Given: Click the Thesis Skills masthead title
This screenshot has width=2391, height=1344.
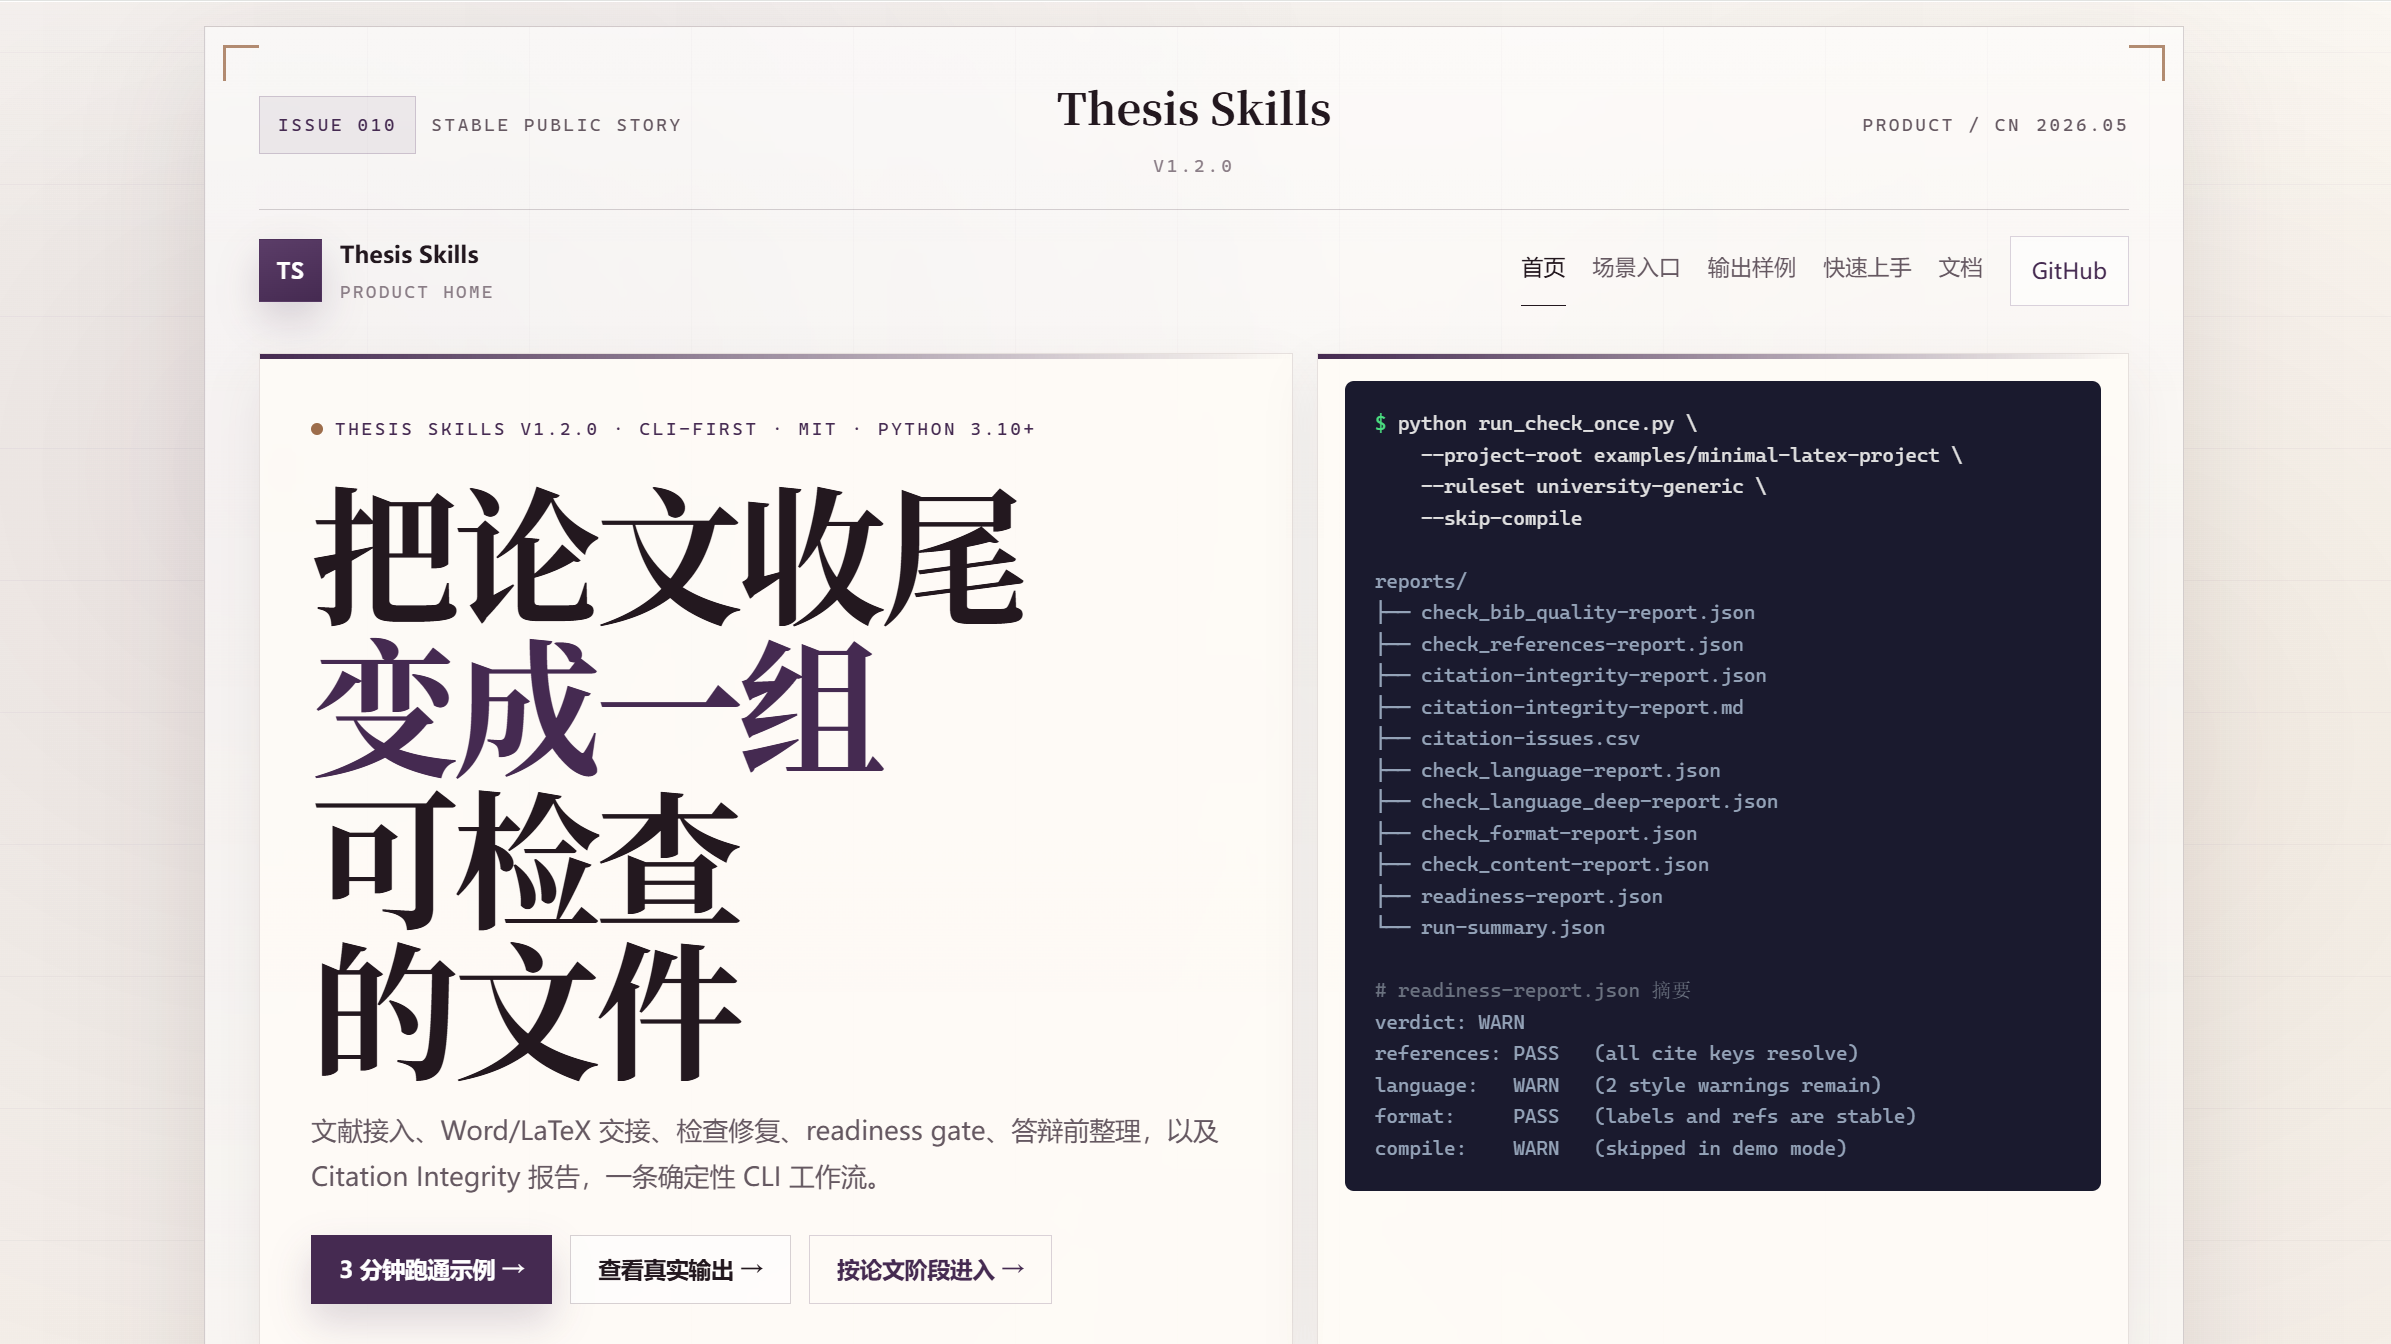Looking at the screenshot, I should pos(1194,108).
